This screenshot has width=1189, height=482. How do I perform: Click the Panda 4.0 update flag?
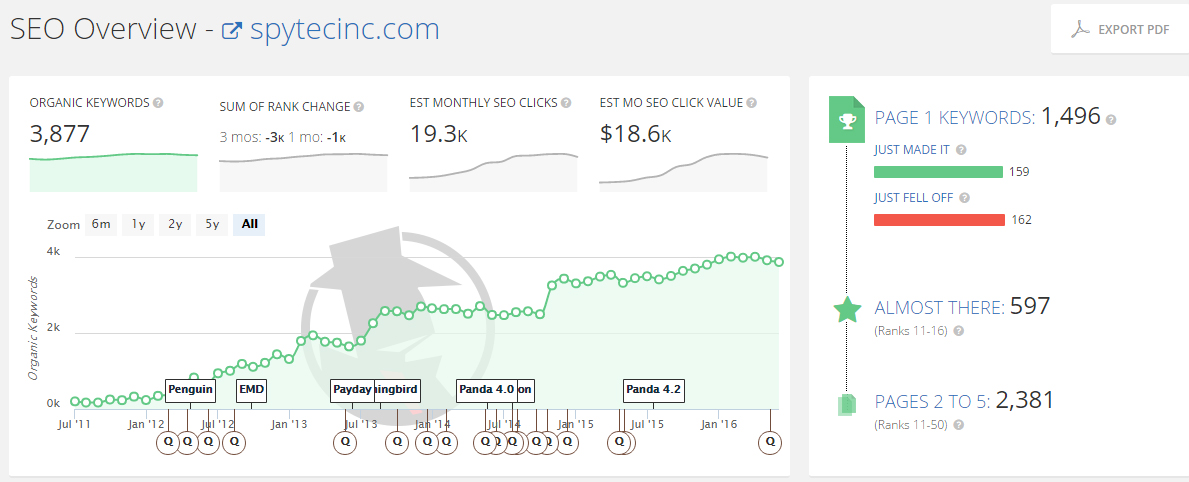pos(486,390)
